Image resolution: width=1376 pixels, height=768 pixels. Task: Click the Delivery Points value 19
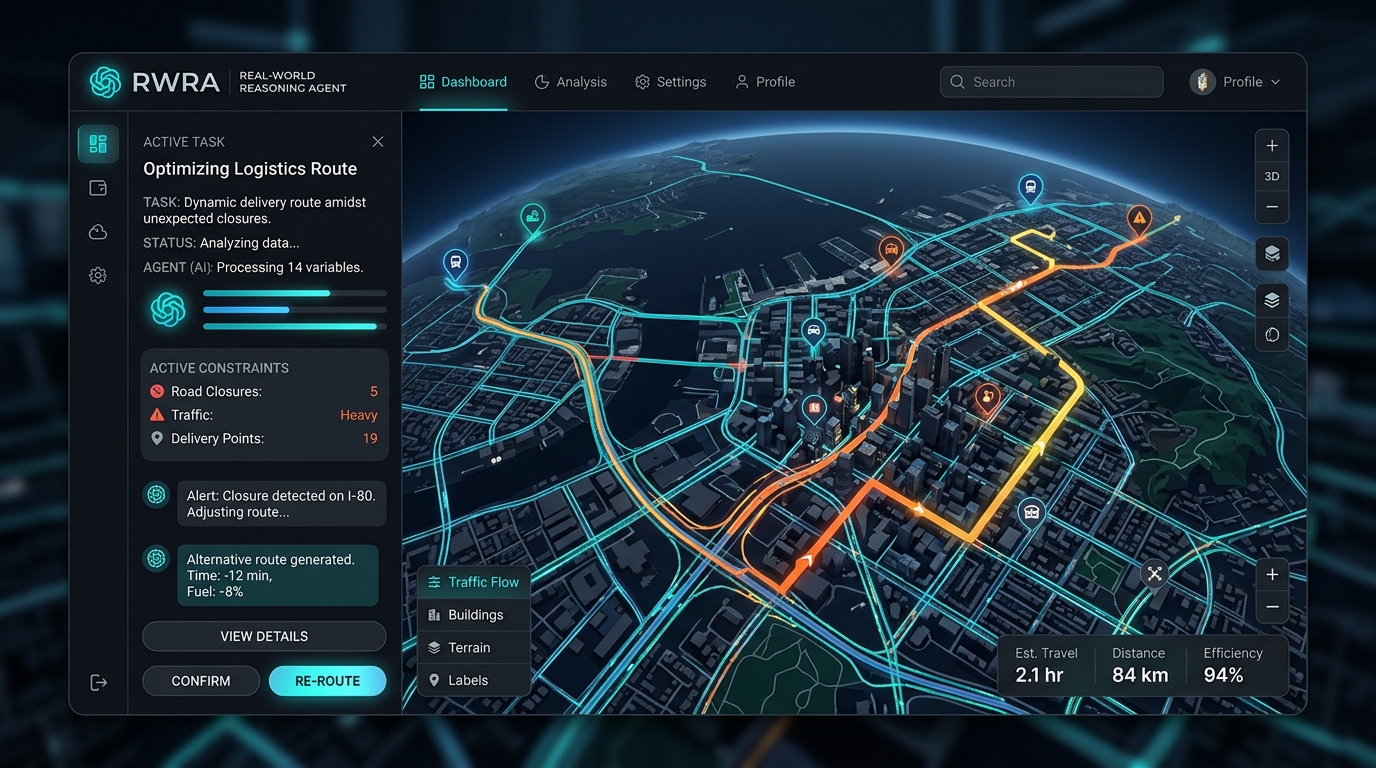pyautogui.click(x=370, y=439)
